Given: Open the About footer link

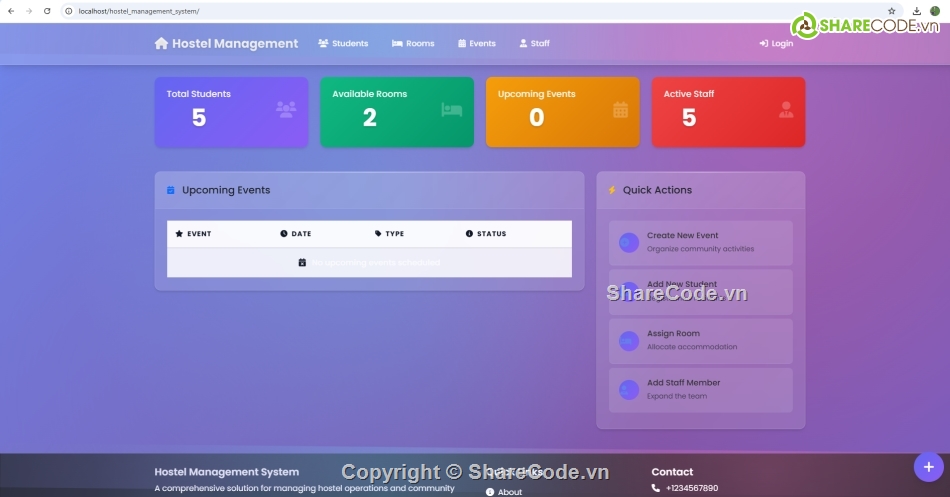Looking at the screenshot, I should click(x=509, y=492).
